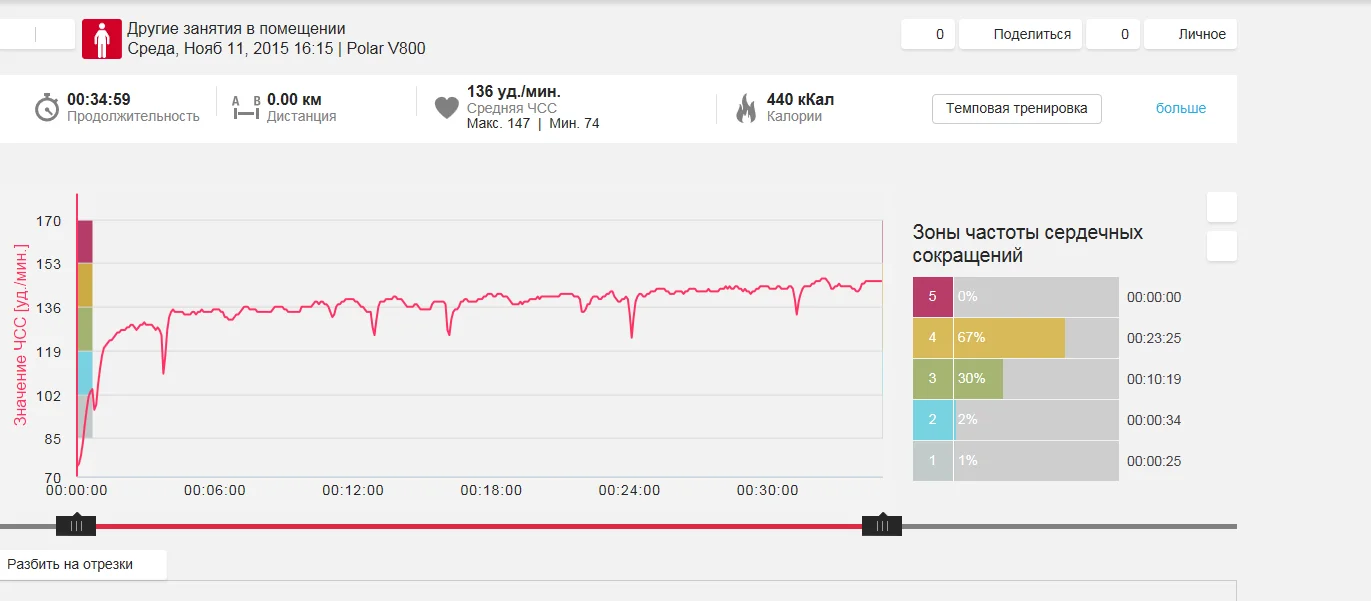
Task: Select the zone 1 gray tile
Action: coord(933,461)
